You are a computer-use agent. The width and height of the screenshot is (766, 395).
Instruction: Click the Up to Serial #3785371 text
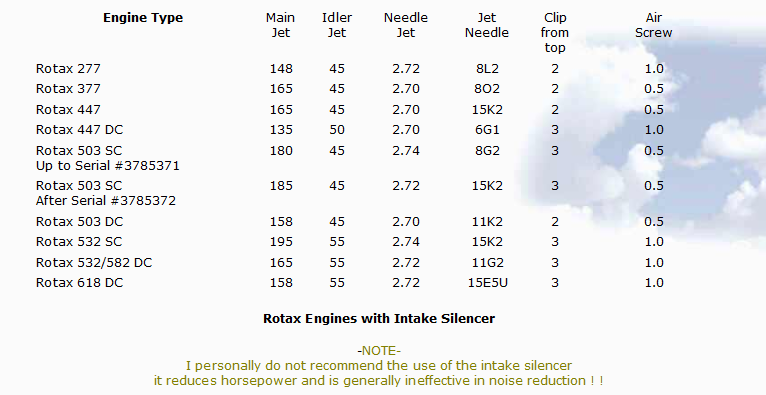click(107, 166)
